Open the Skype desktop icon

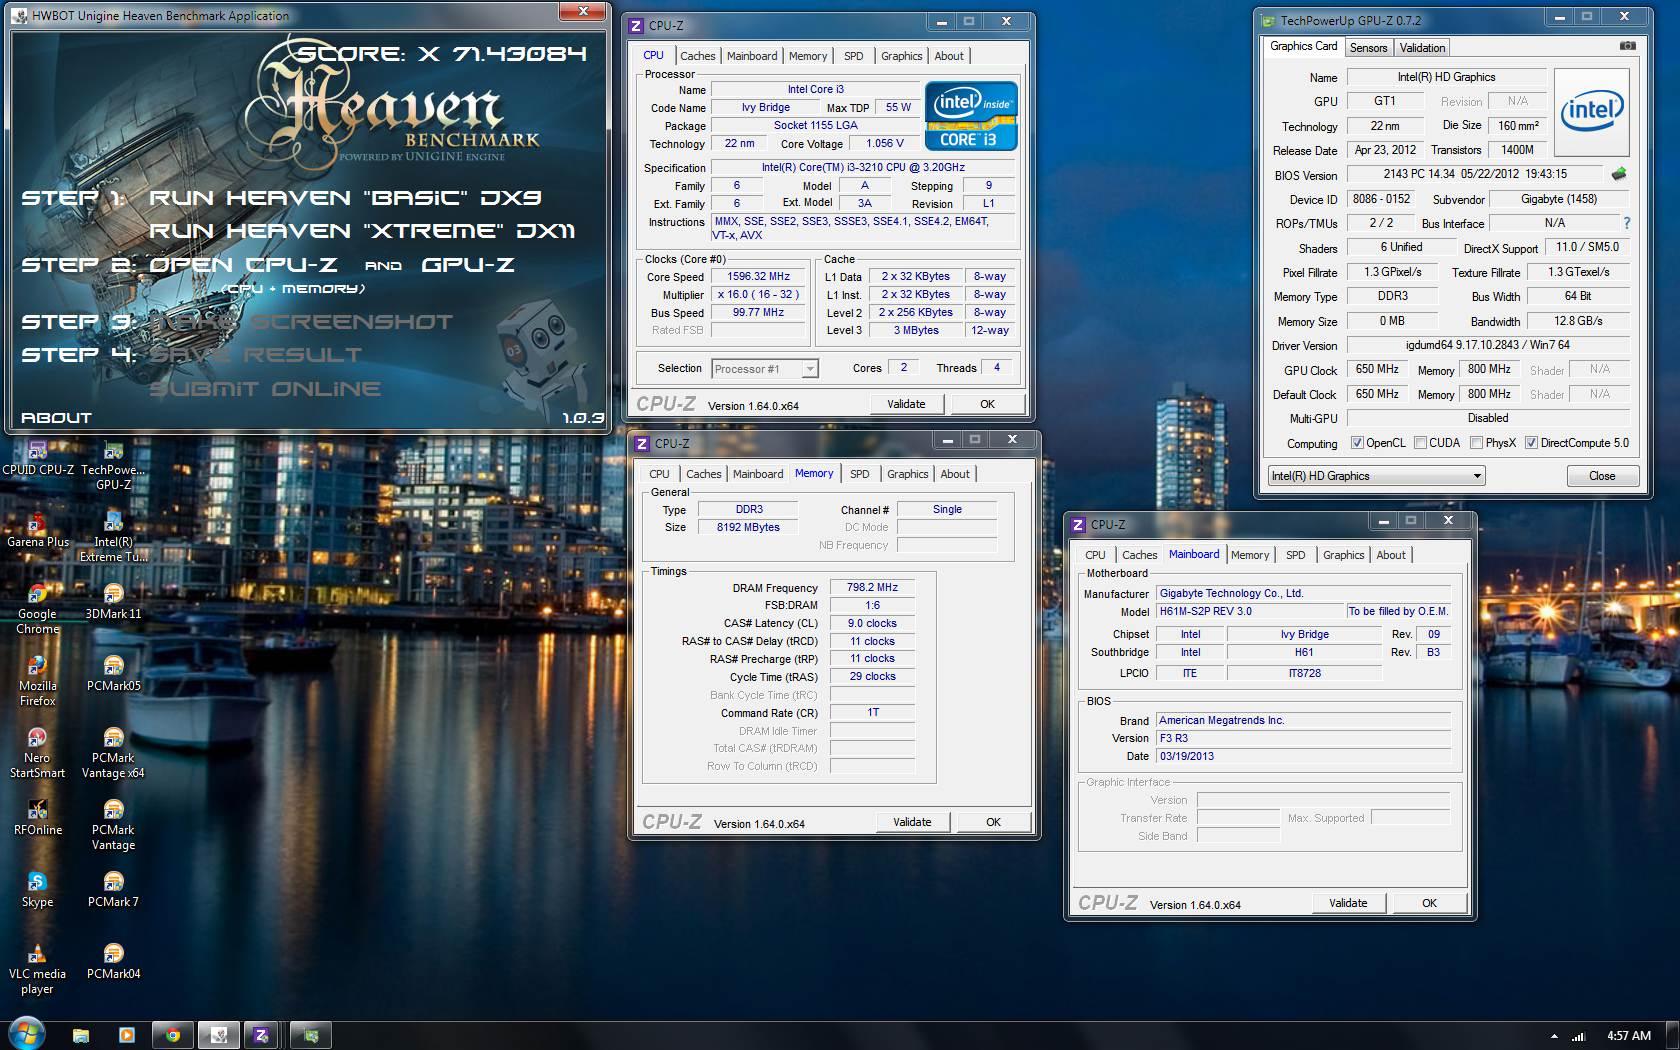pyautogui.click(x=37, y=891)
